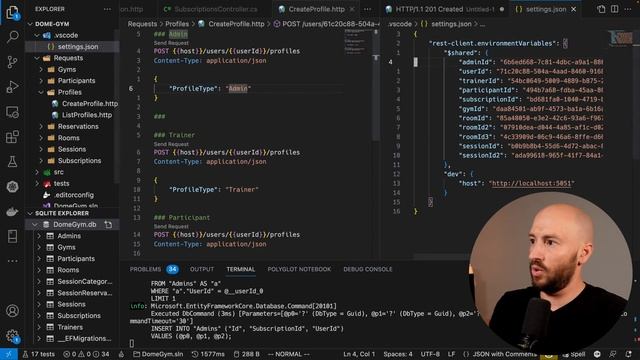Switch to the POLYGLOT NOTEBOOK tab
Screen dimensions: 640x360
click(x=299, y=269)
